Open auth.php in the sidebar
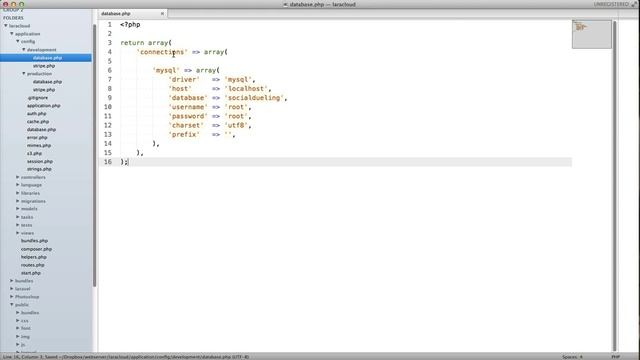 tap(37, 113)
